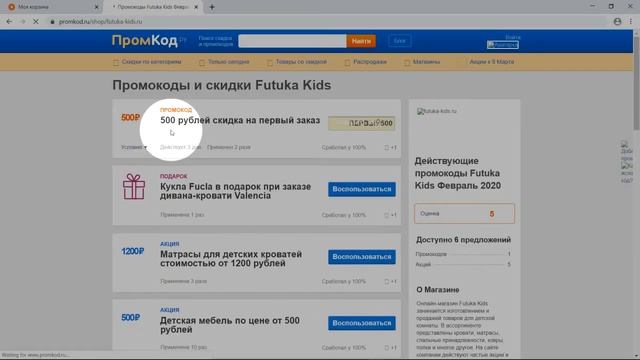
Task: Click the 'Войти' login link
Action: (513, 37)
